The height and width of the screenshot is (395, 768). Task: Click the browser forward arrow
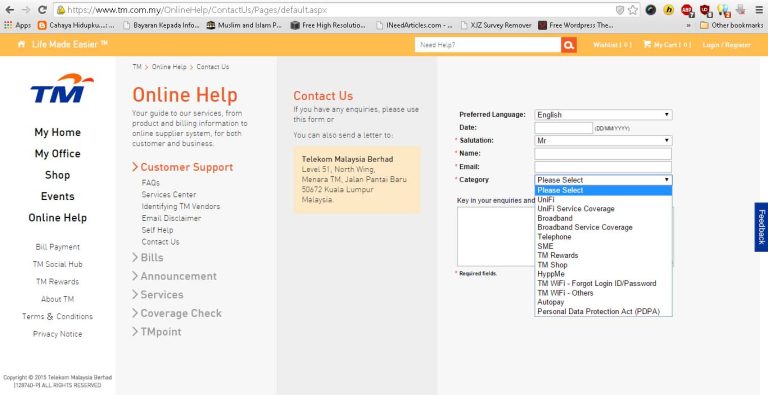[25, 10]
